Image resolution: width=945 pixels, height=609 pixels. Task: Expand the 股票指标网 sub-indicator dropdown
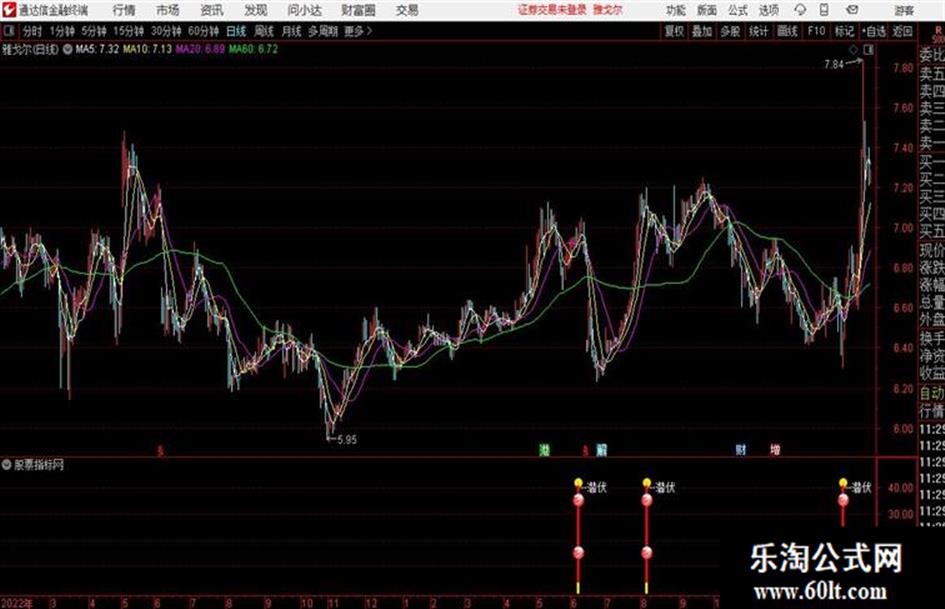(7, 465)
